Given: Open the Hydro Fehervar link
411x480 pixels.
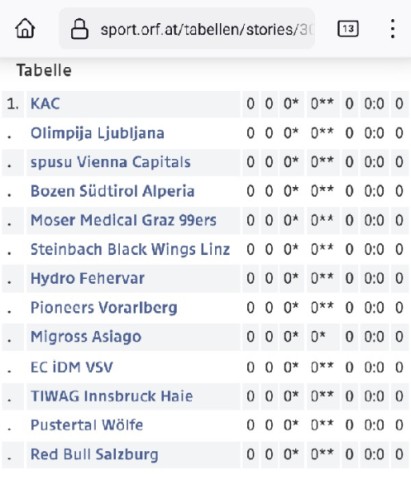Looking at the screenshot, I should [87, 278].
